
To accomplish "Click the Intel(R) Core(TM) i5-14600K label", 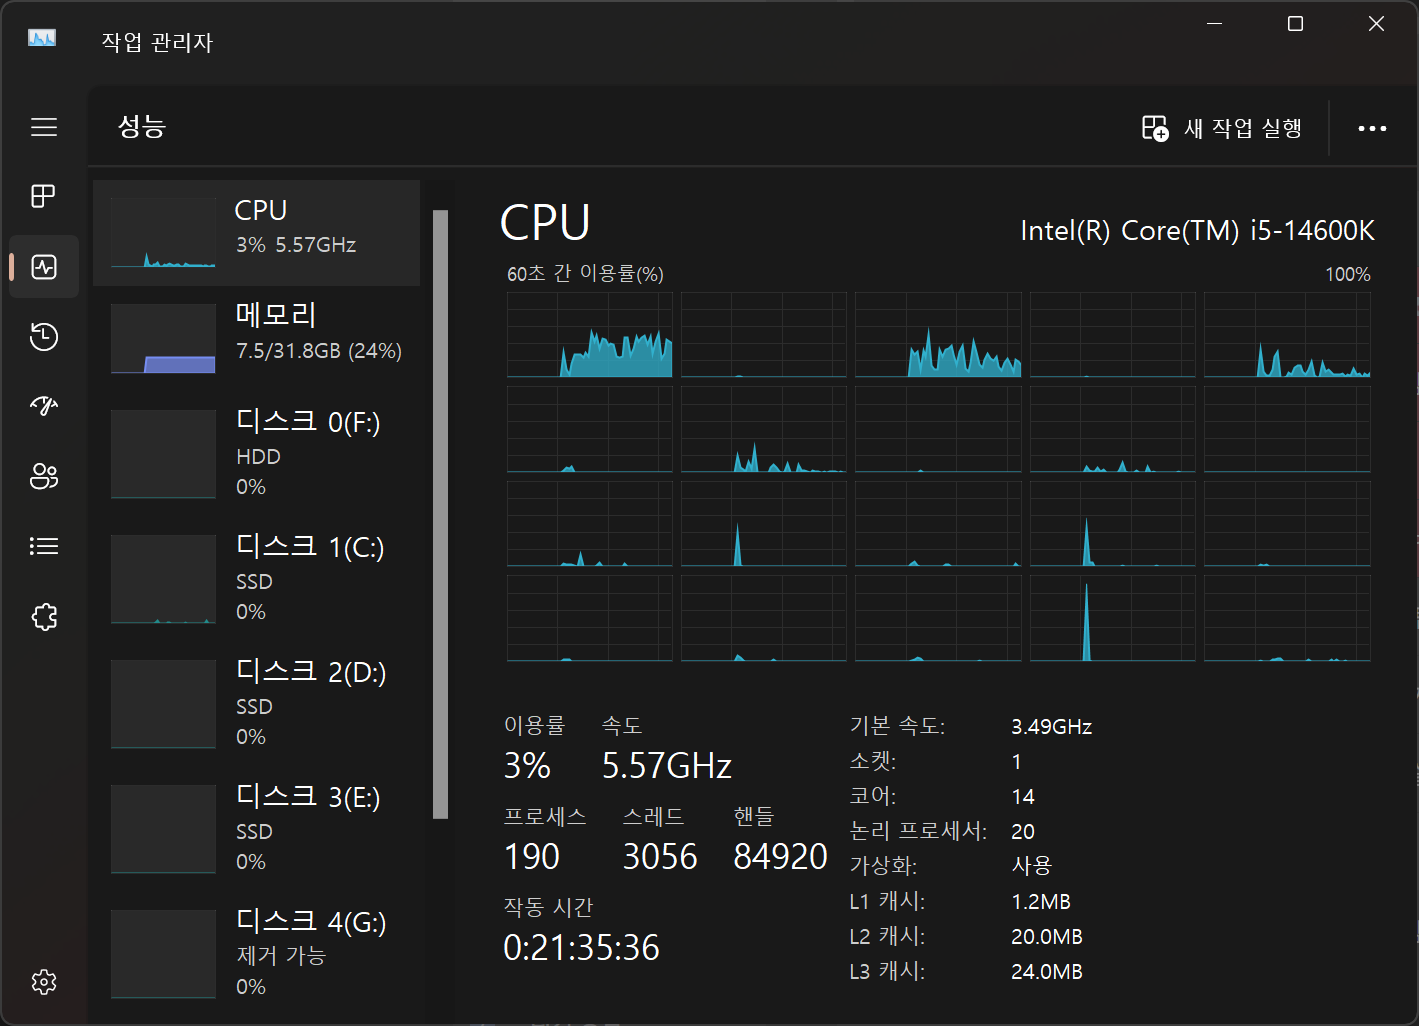I will coord(1197,231).
